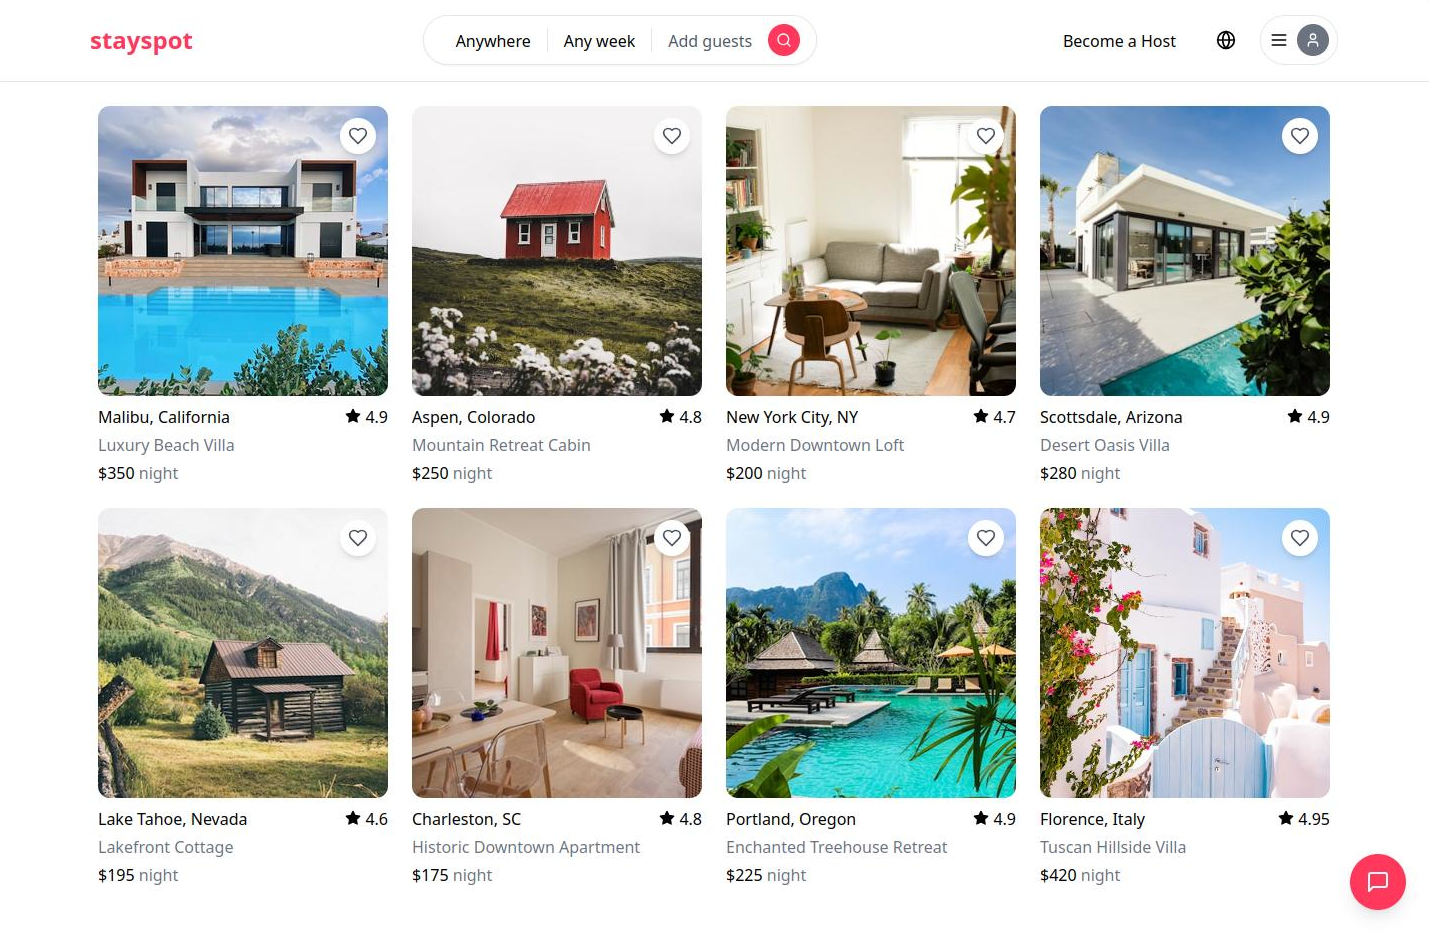Favorite the Lake Tahoe cottage
This screenshot has height=933, width=1429.
358,538
